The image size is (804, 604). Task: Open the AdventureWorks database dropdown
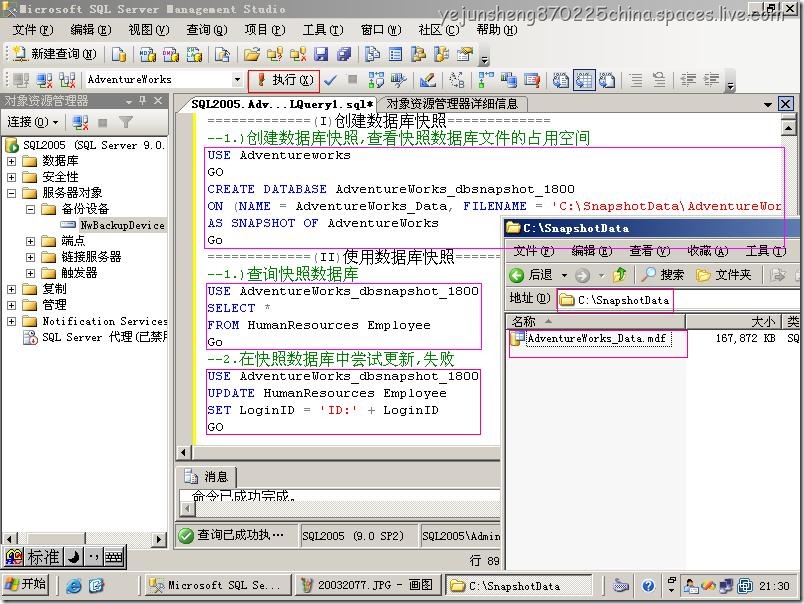[237, 80]
